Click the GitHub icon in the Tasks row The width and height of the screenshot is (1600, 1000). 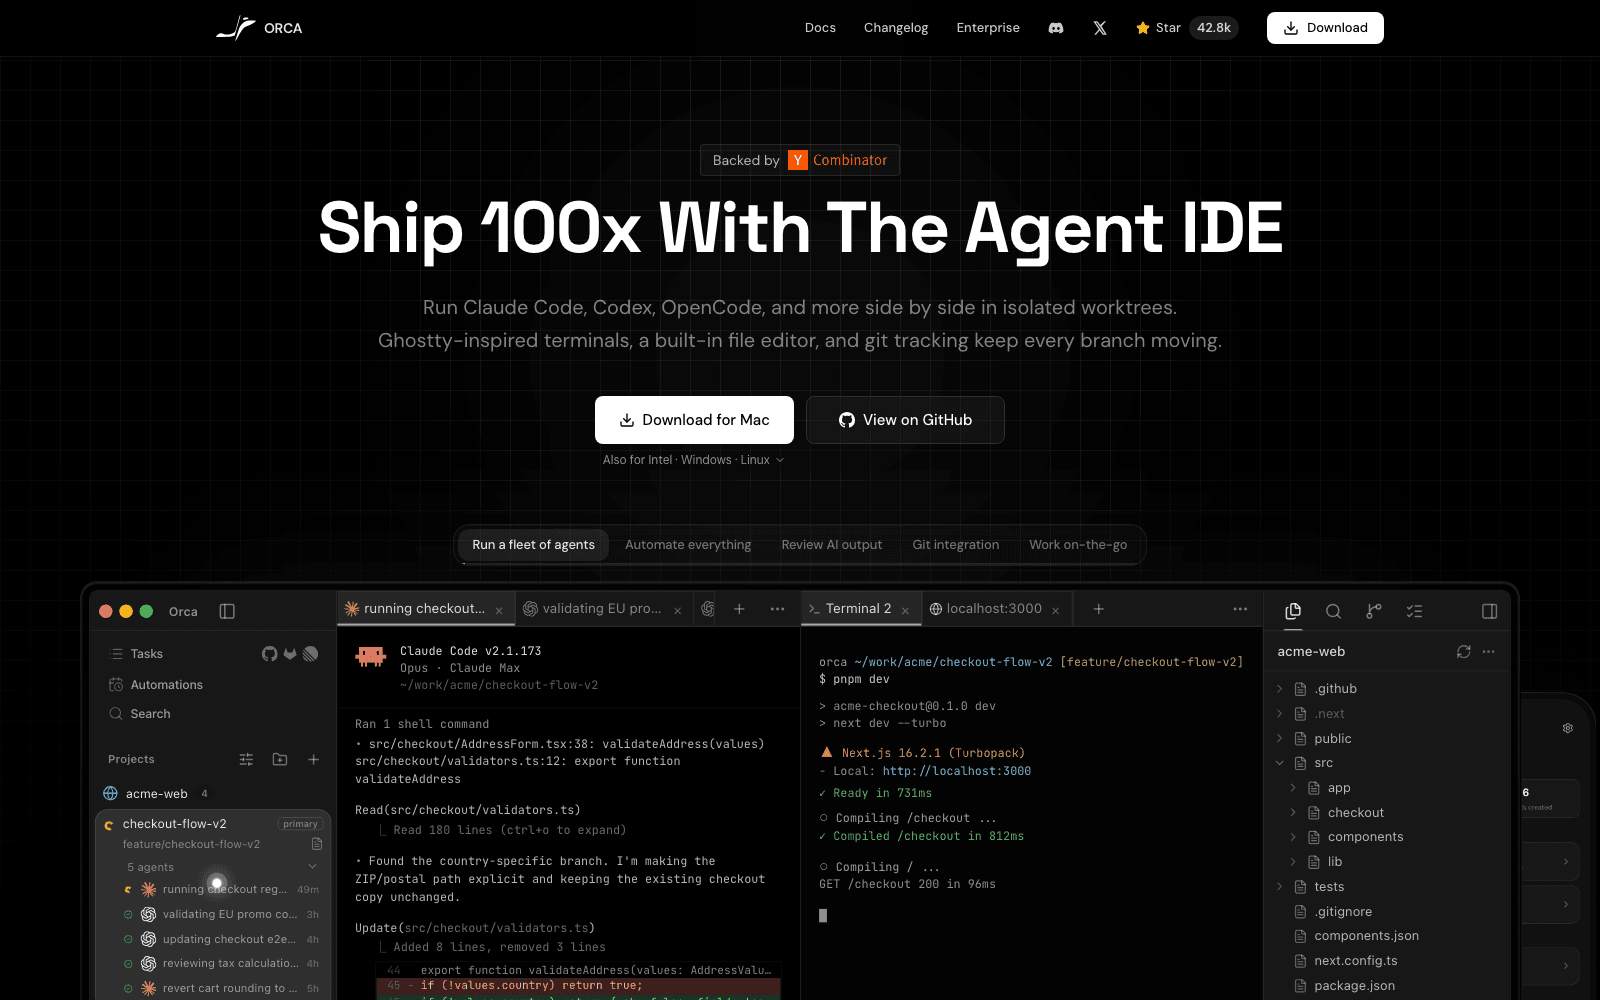[269, 654]
